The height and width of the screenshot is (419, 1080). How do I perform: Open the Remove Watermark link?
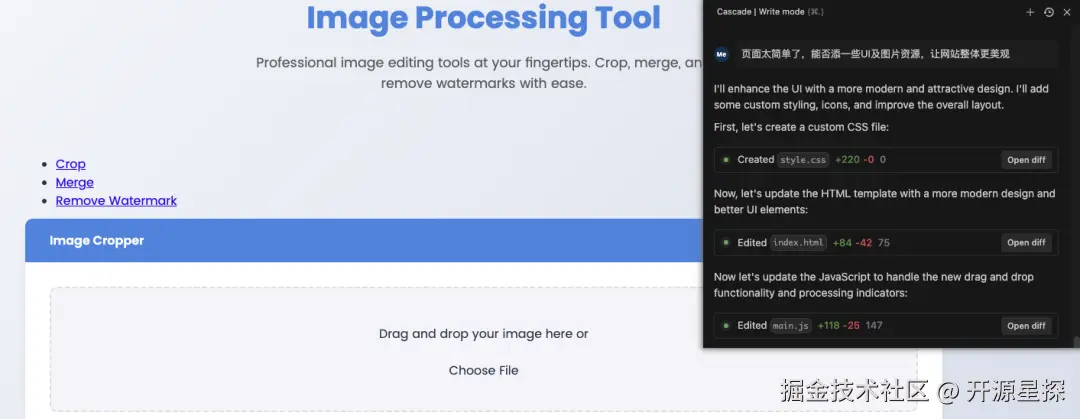coord(116,200)
